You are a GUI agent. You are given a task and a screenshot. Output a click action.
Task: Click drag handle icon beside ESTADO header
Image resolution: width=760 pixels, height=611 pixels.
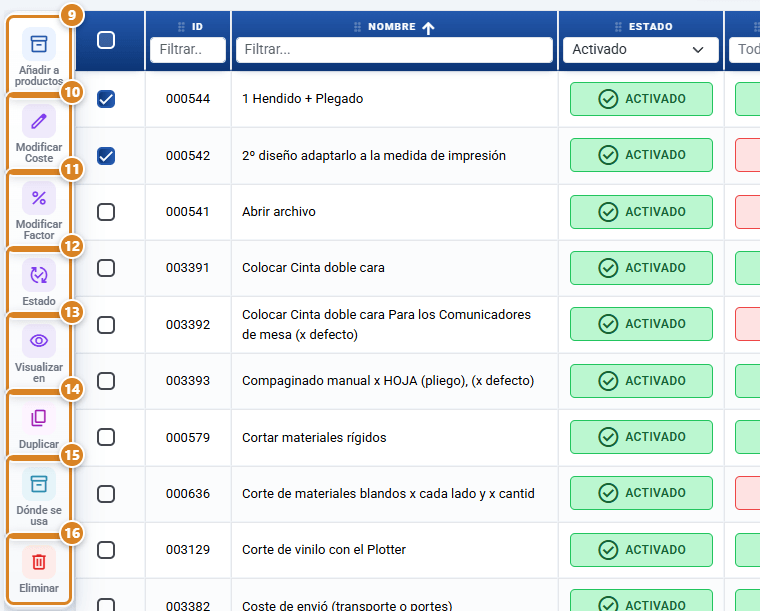(618, 27)
